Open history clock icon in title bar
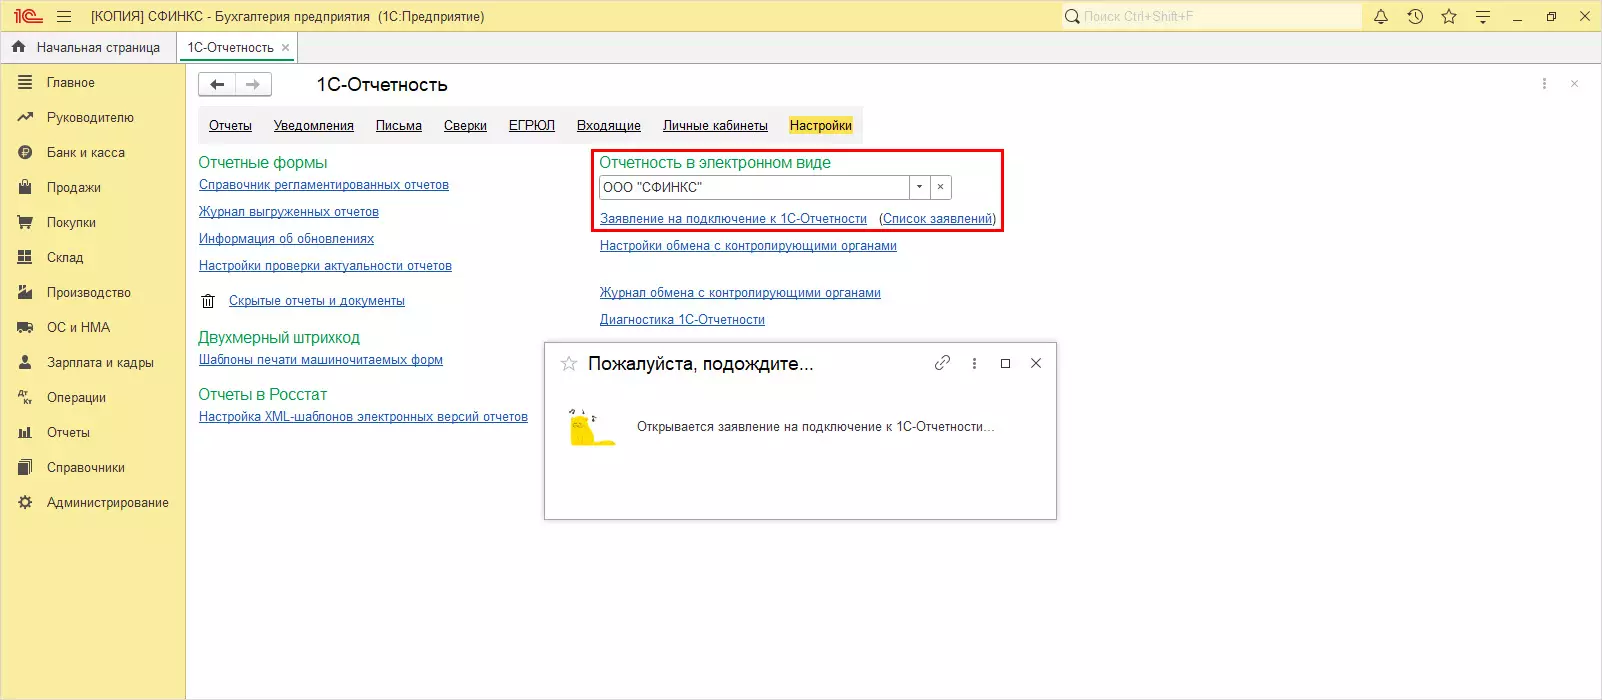The height and width of the screenshot is (700, 1602). [x=1415, y=17]
